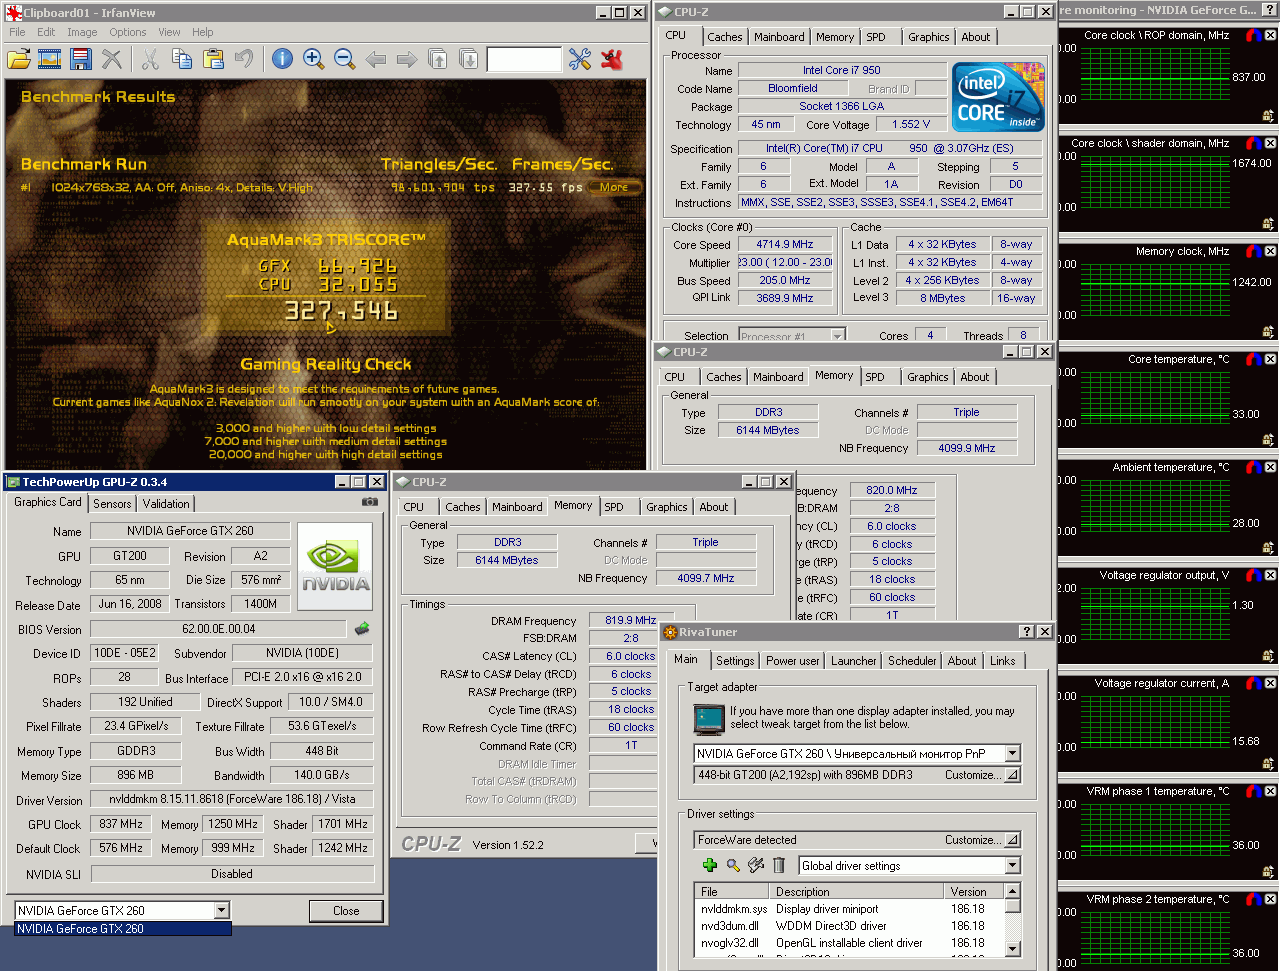1280x971 pixels.
Task: Click the Version column header in RivaTuner
Action: [974, 891]
